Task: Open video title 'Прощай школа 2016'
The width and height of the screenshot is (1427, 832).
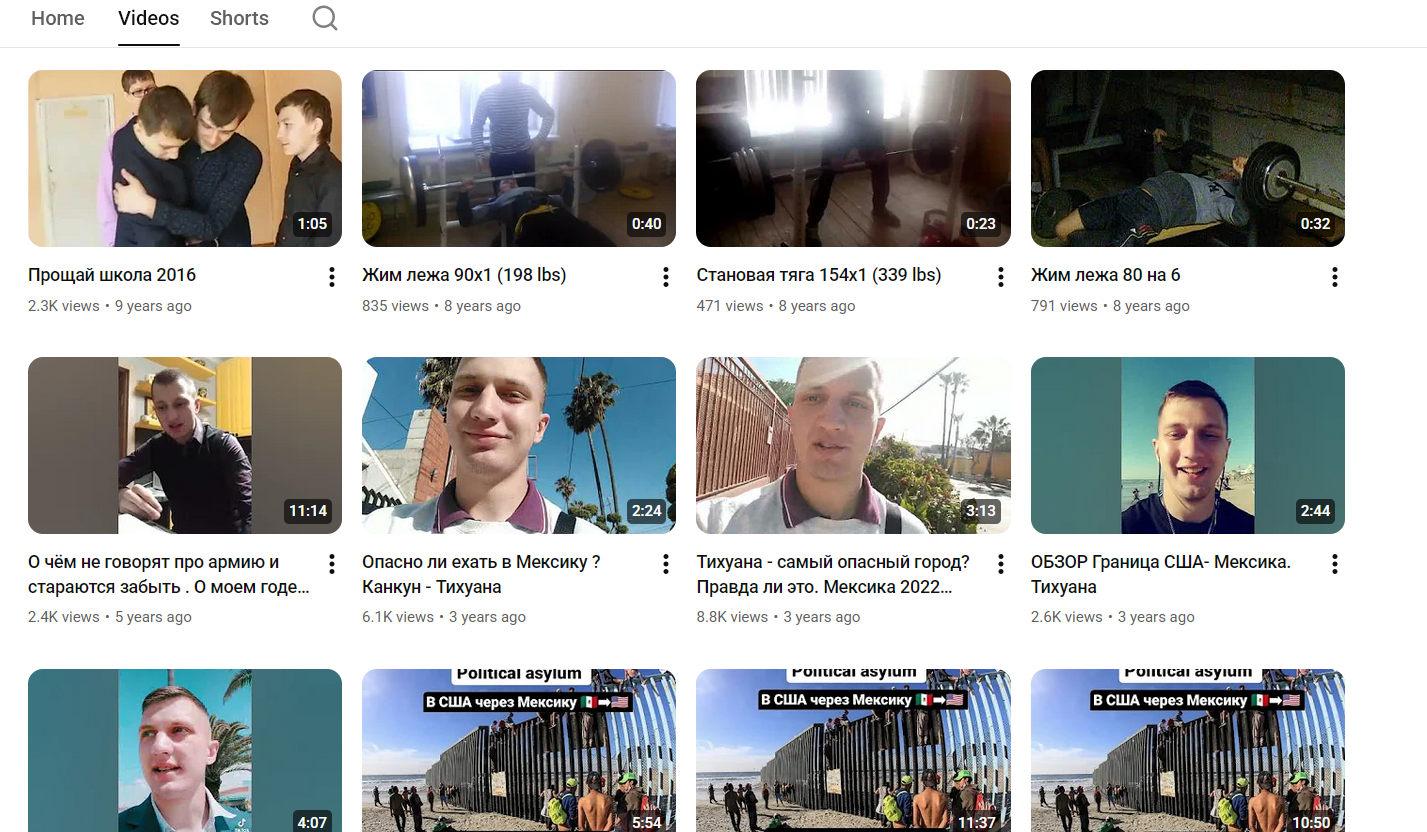Action: pyautogui.click(x=112, y=275)
